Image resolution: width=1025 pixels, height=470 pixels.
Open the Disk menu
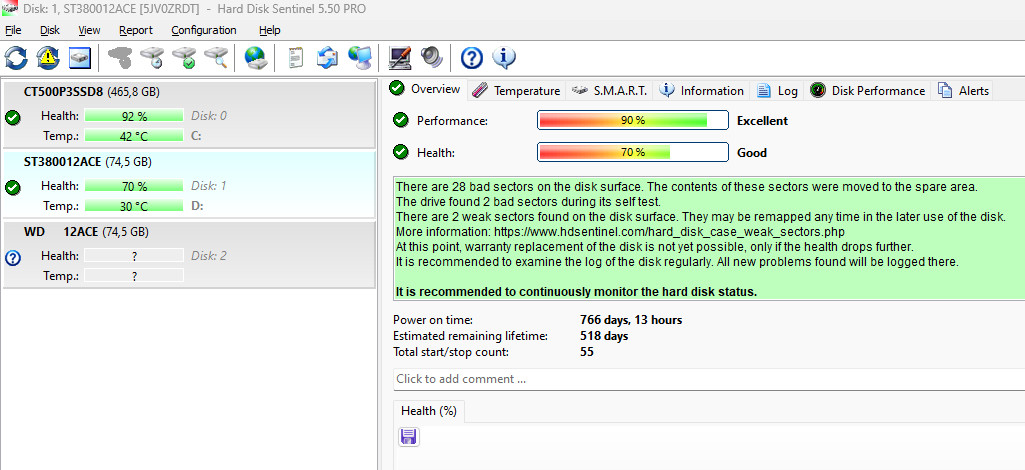pos(50,30)
